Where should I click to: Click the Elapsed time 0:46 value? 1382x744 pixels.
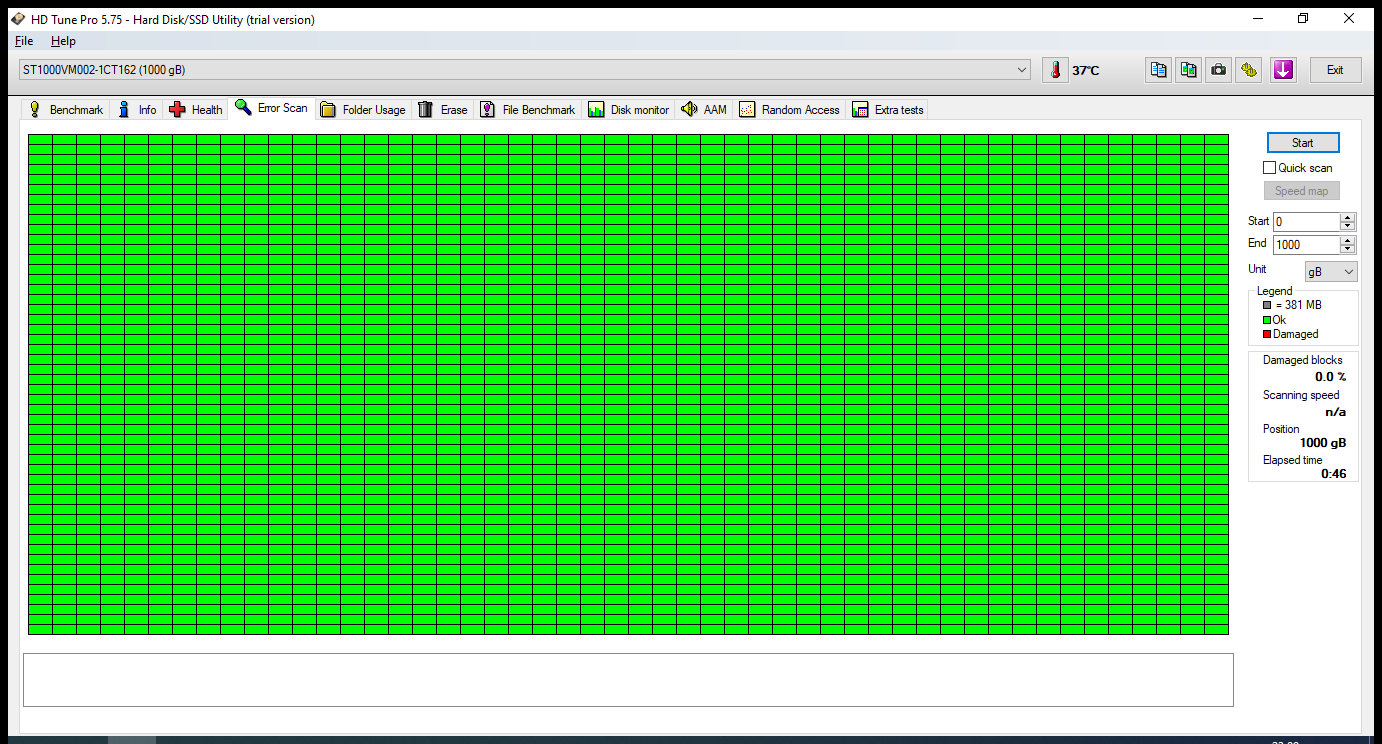coord(1333,474)
